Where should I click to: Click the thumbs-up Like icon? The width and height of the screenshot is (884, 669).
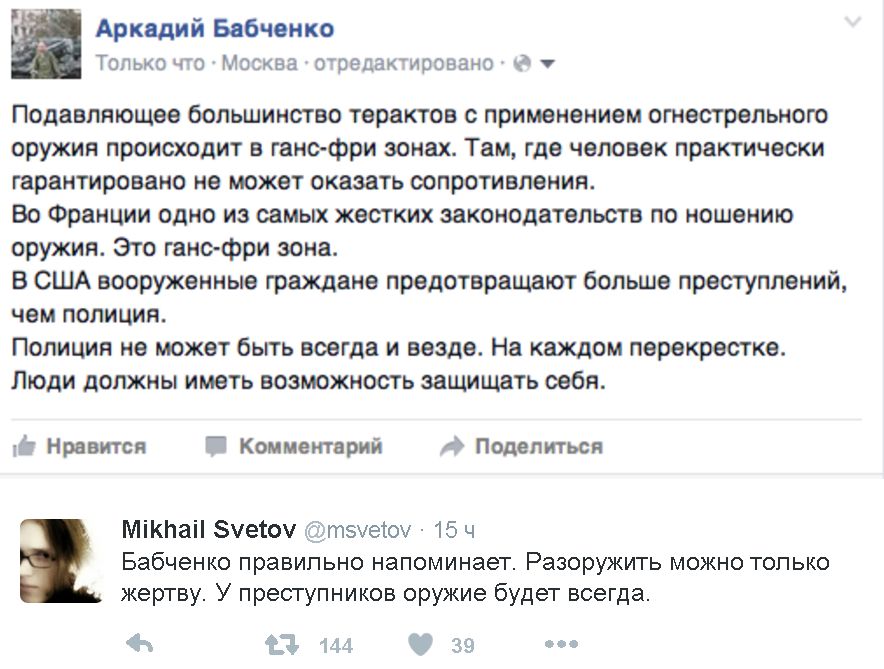pos(24,446)
